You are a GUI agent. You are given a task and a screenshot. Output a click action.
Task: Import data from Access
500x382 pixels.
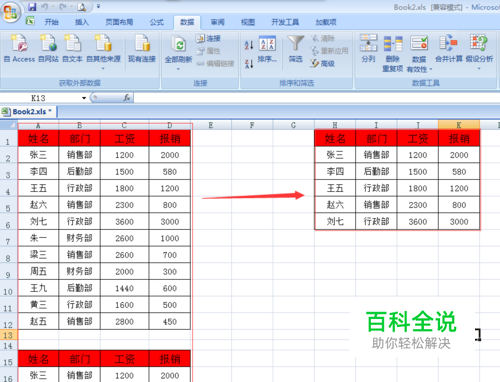[x=19, y=48]
